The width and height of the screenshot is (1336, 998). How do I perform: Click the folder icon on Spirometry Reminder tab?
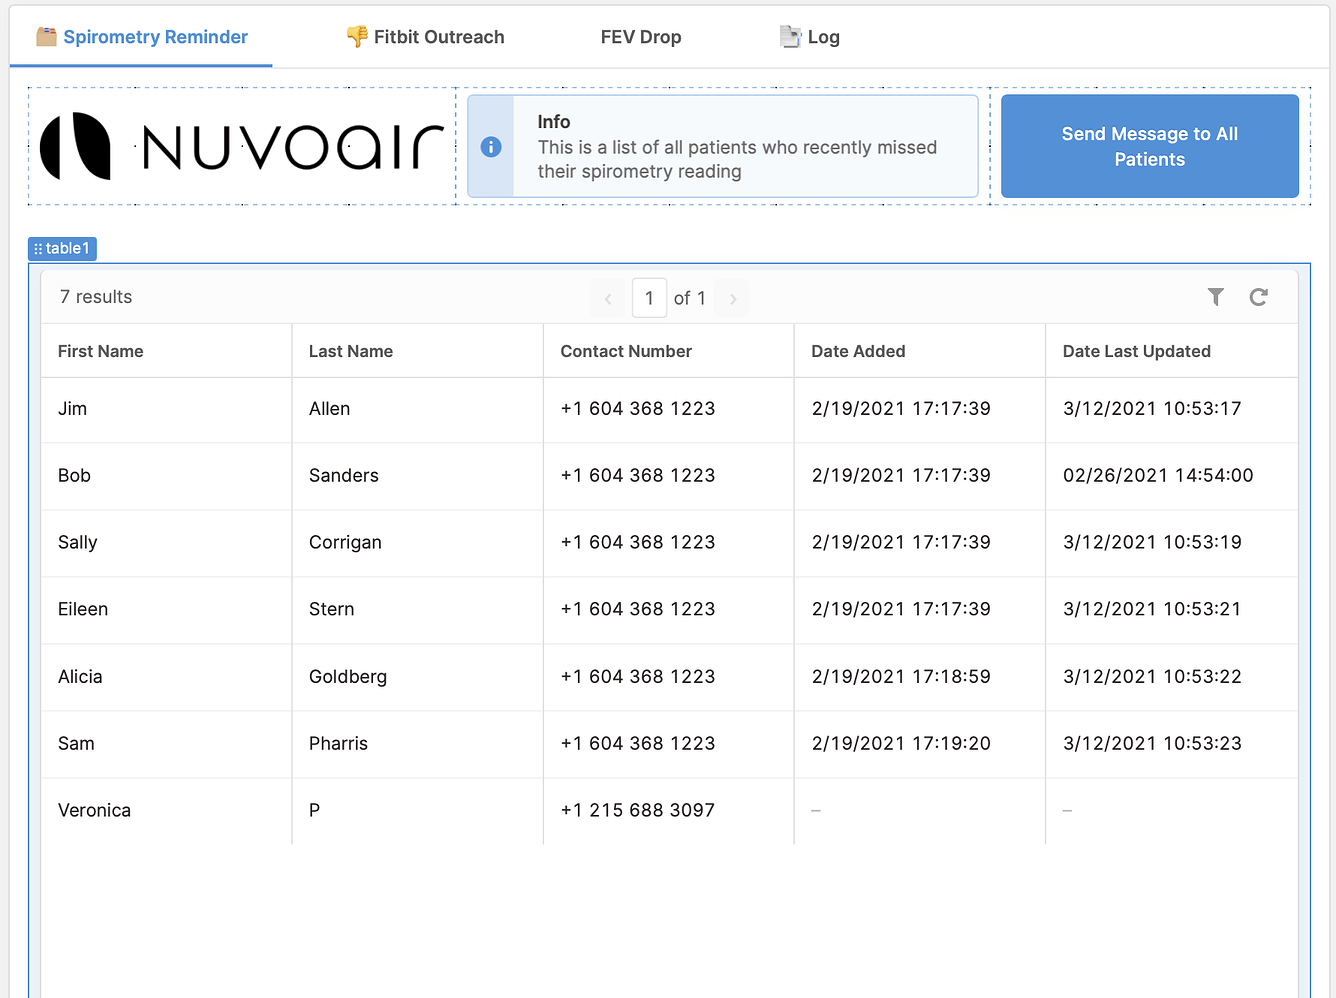coord(46,35)
